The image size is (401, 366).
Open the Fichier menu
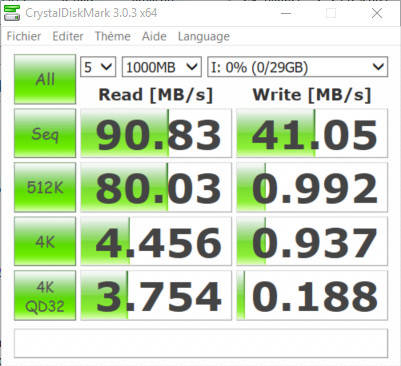[24, 36]
